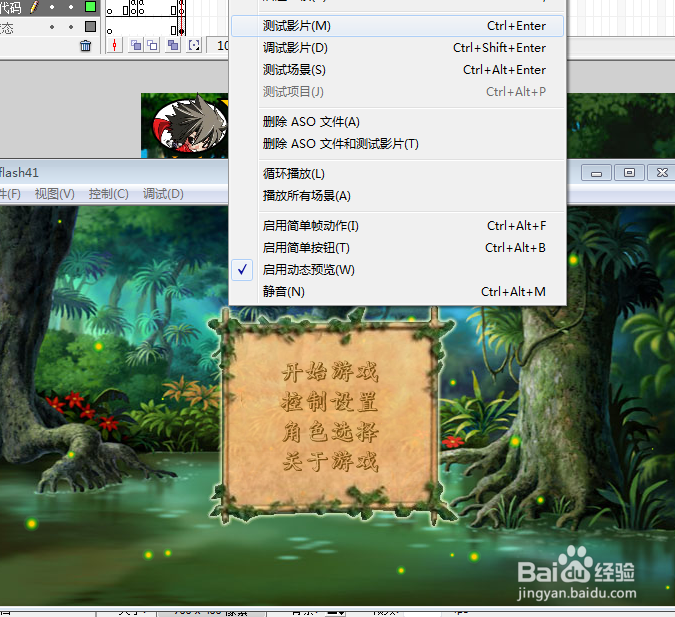Close the flash41 test window
Image resolution: width=675 pixels, height=617 pixels.
662,173
